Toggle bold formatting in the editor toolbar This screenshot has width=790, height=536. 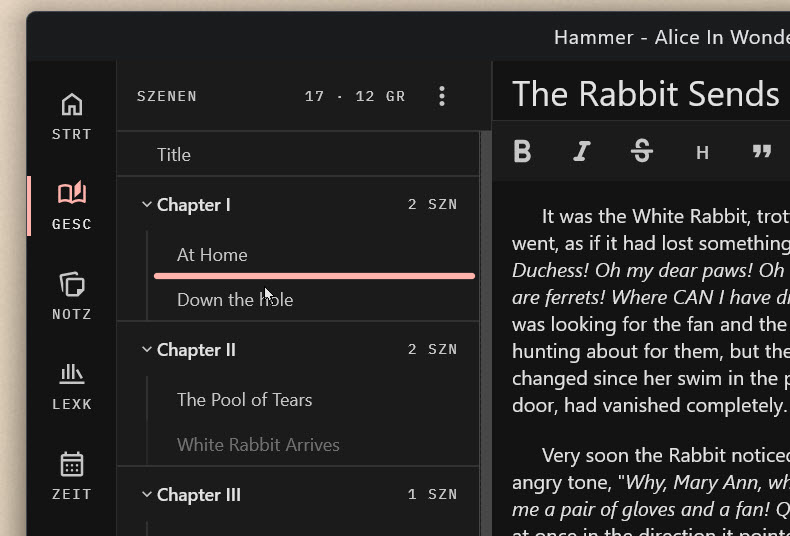pos(522,151)
